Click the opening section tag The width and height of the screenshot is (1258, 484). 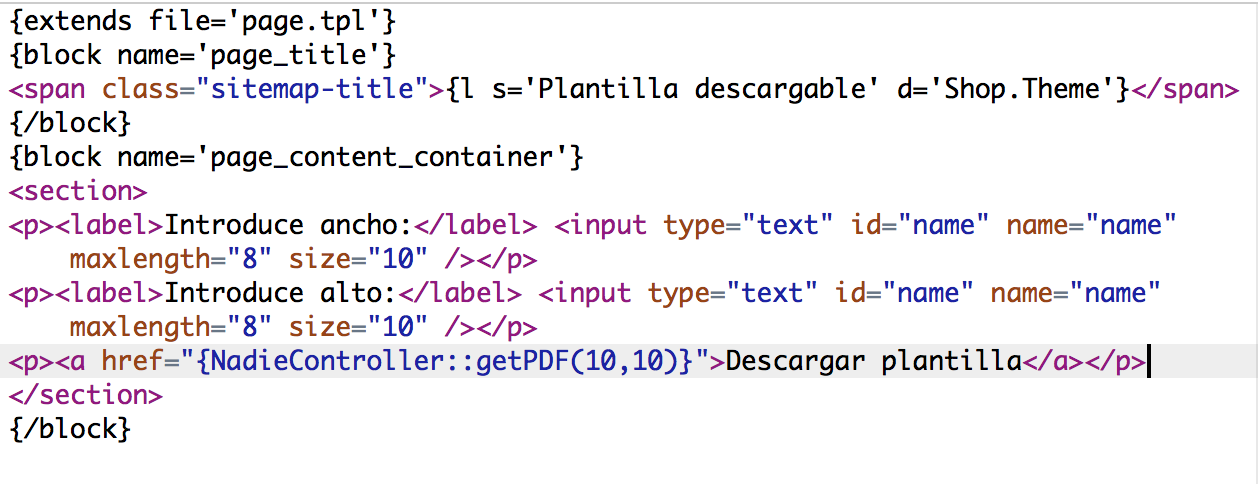pyautogui.click(x=78, y=191)
